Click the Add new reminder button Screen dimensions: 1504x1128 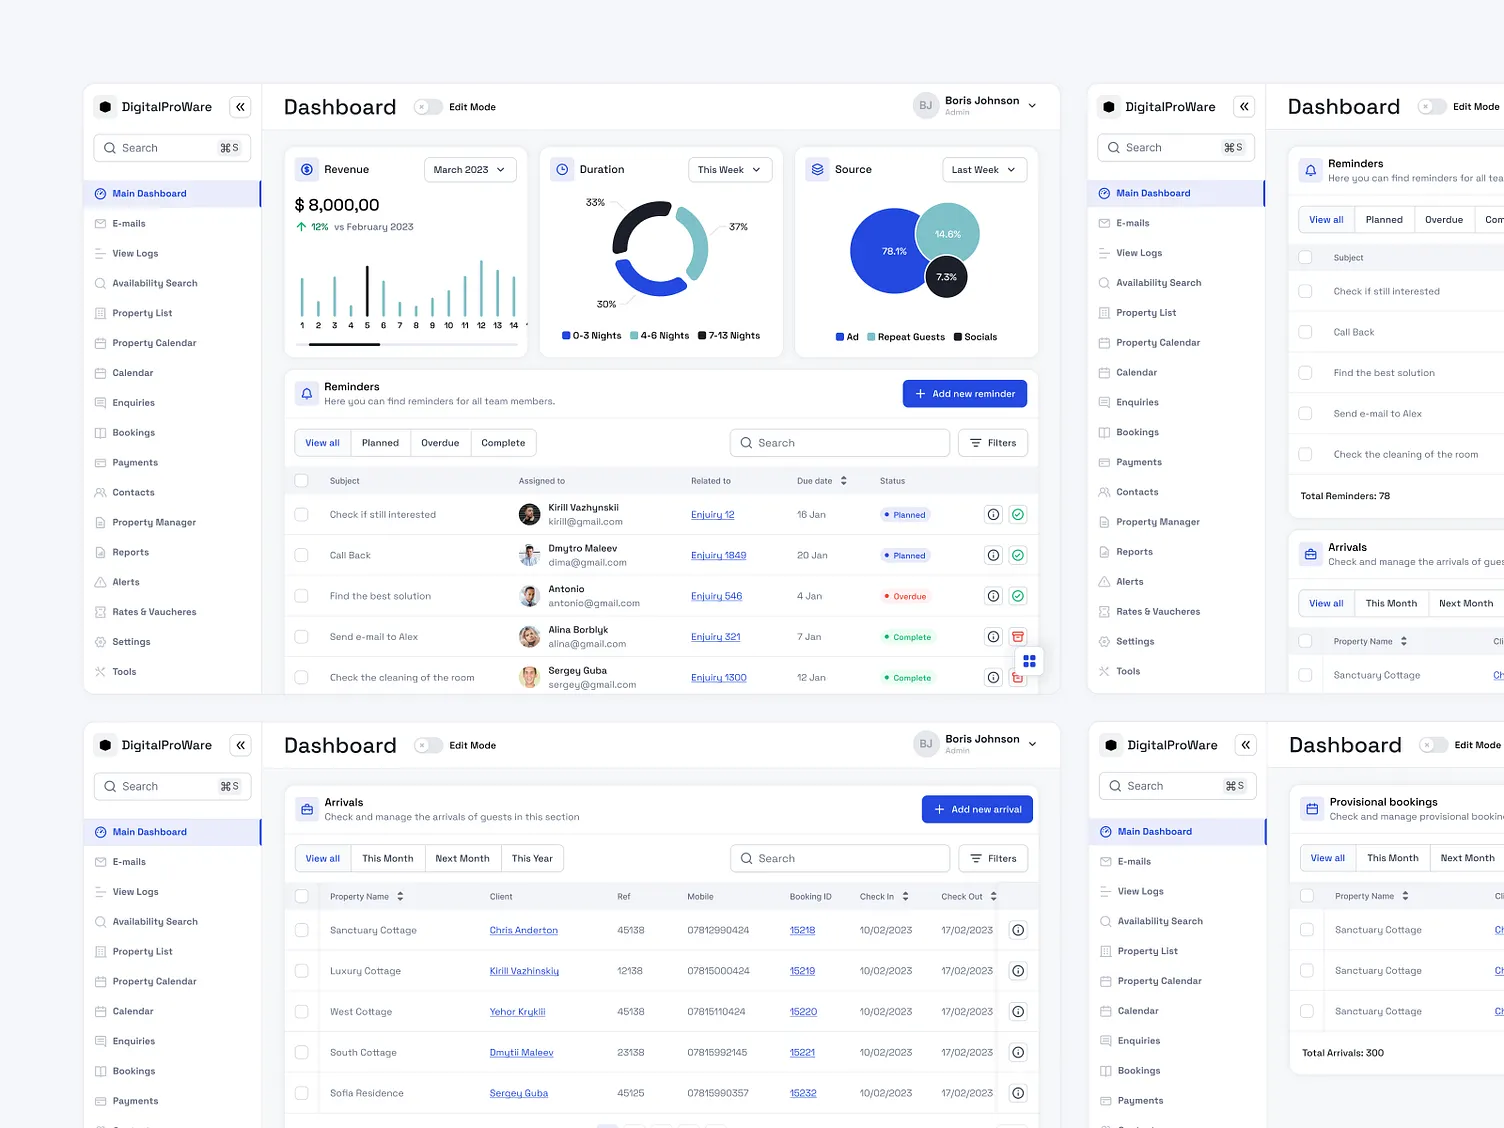point(964,393)
